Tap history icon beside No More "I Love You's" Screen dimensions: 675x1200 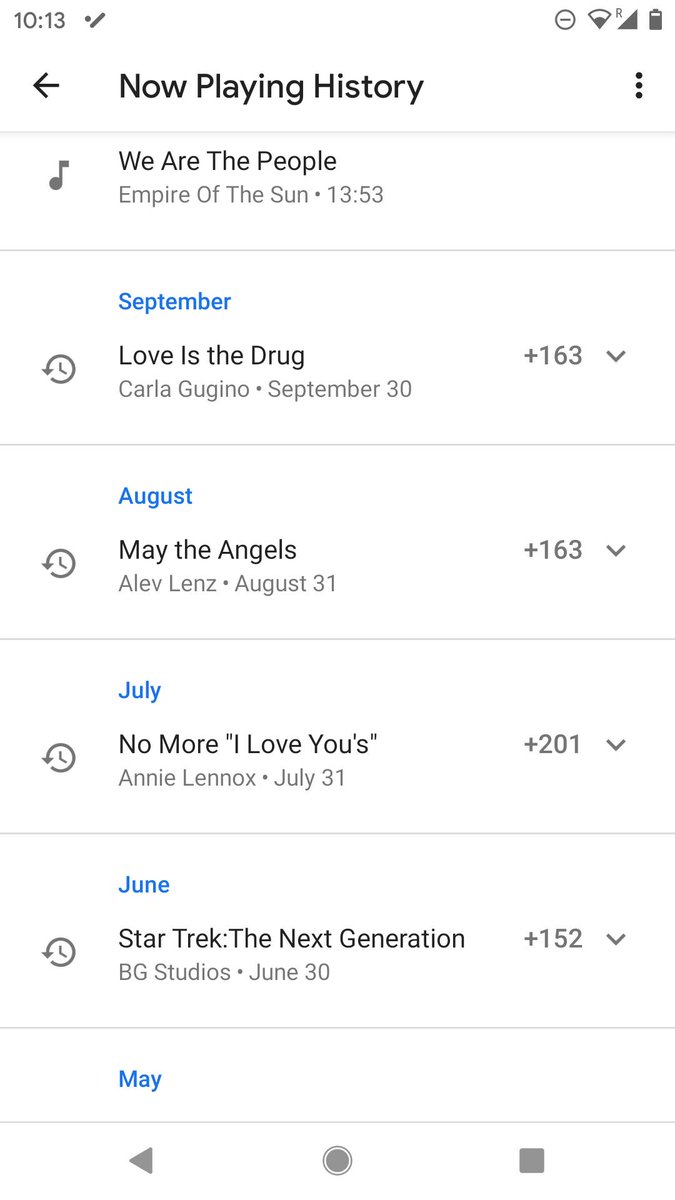coord(59,758)
